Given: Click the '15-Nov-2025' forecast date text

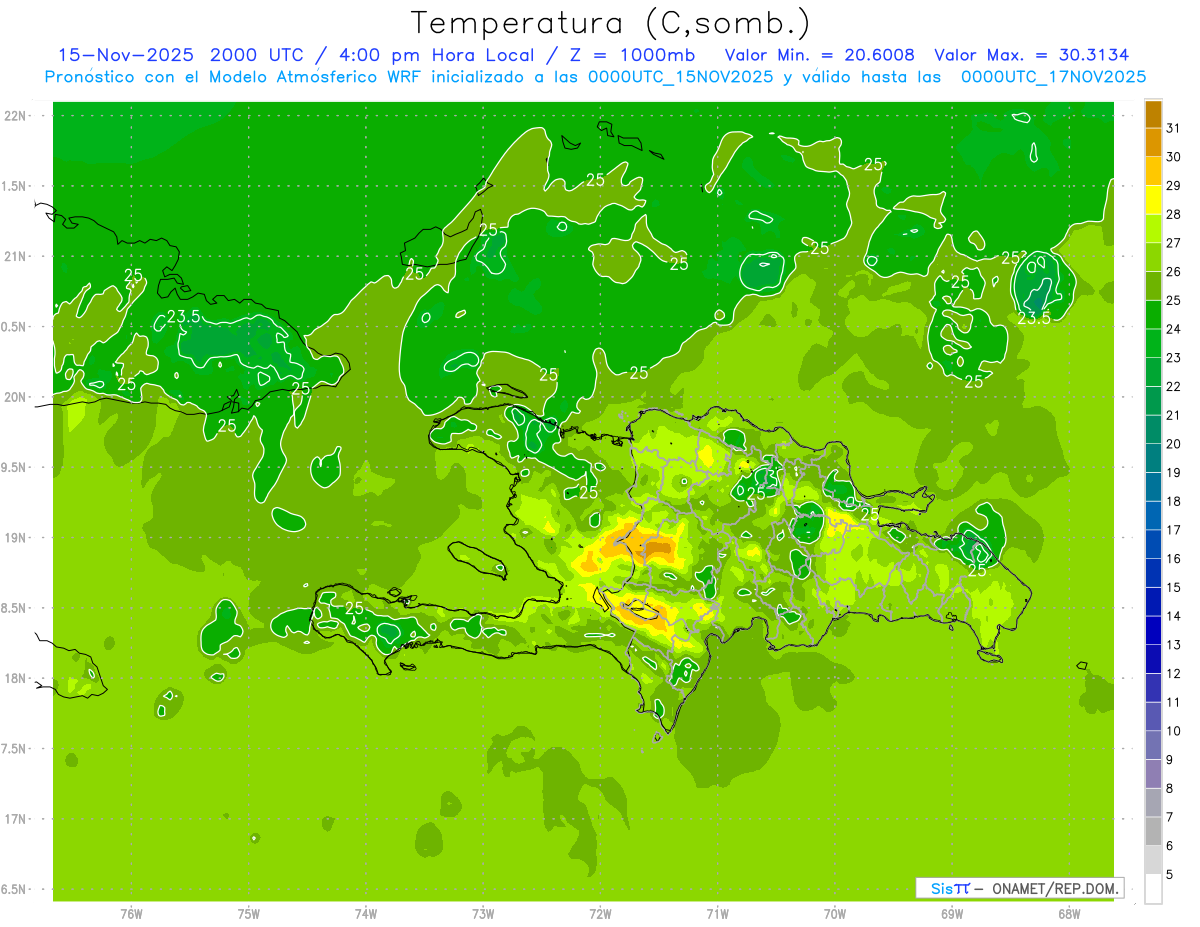Looking at the screenshot, I should (126, 55).
